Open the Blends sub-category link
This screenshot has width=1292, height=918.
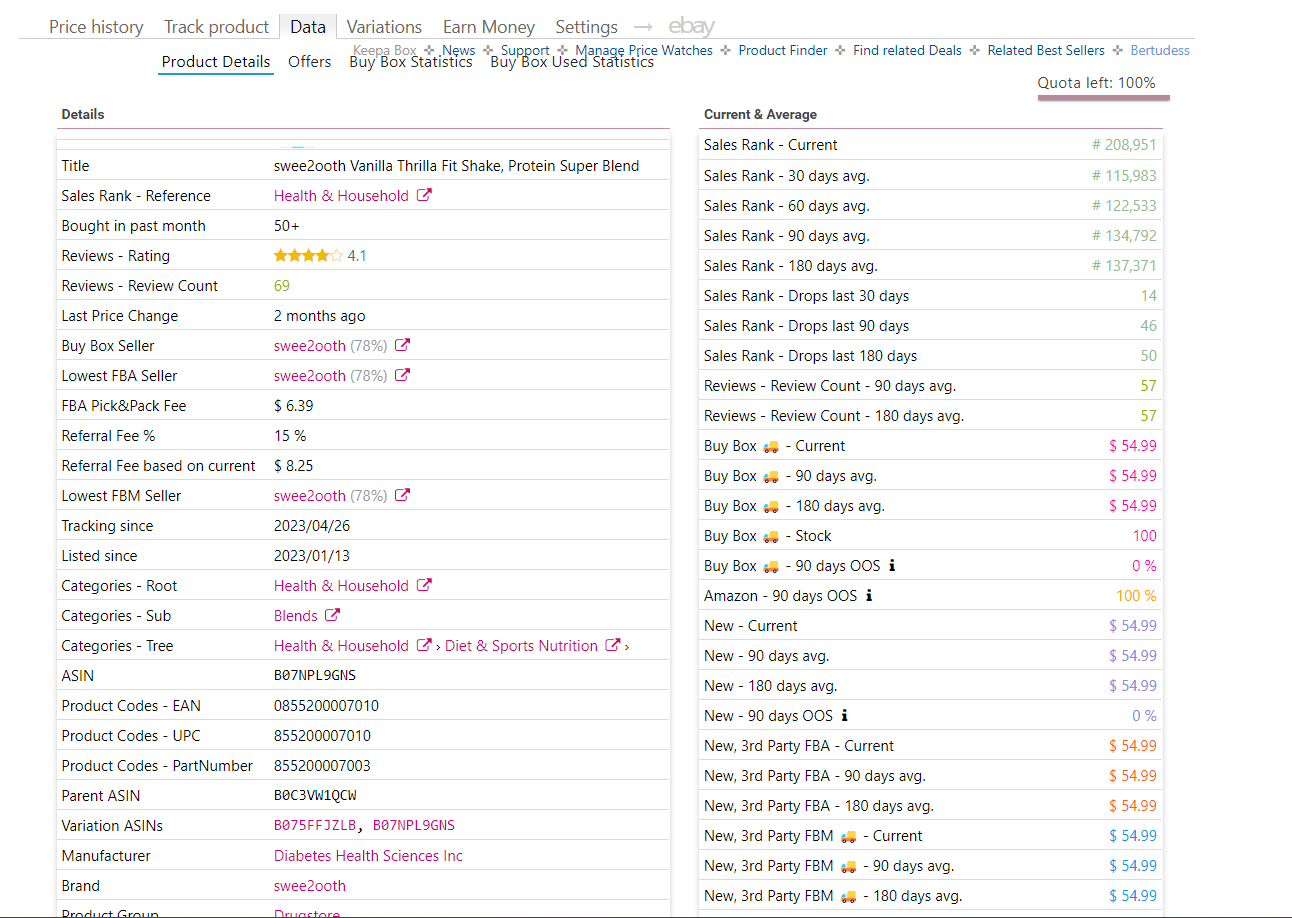[x=296, y=616]
